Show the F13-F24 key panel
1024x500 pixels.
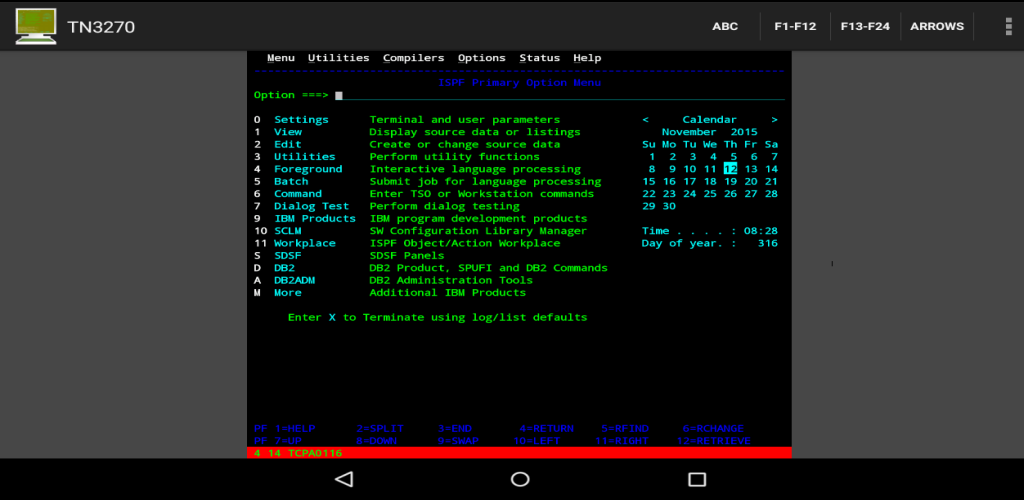pos(866,27)
